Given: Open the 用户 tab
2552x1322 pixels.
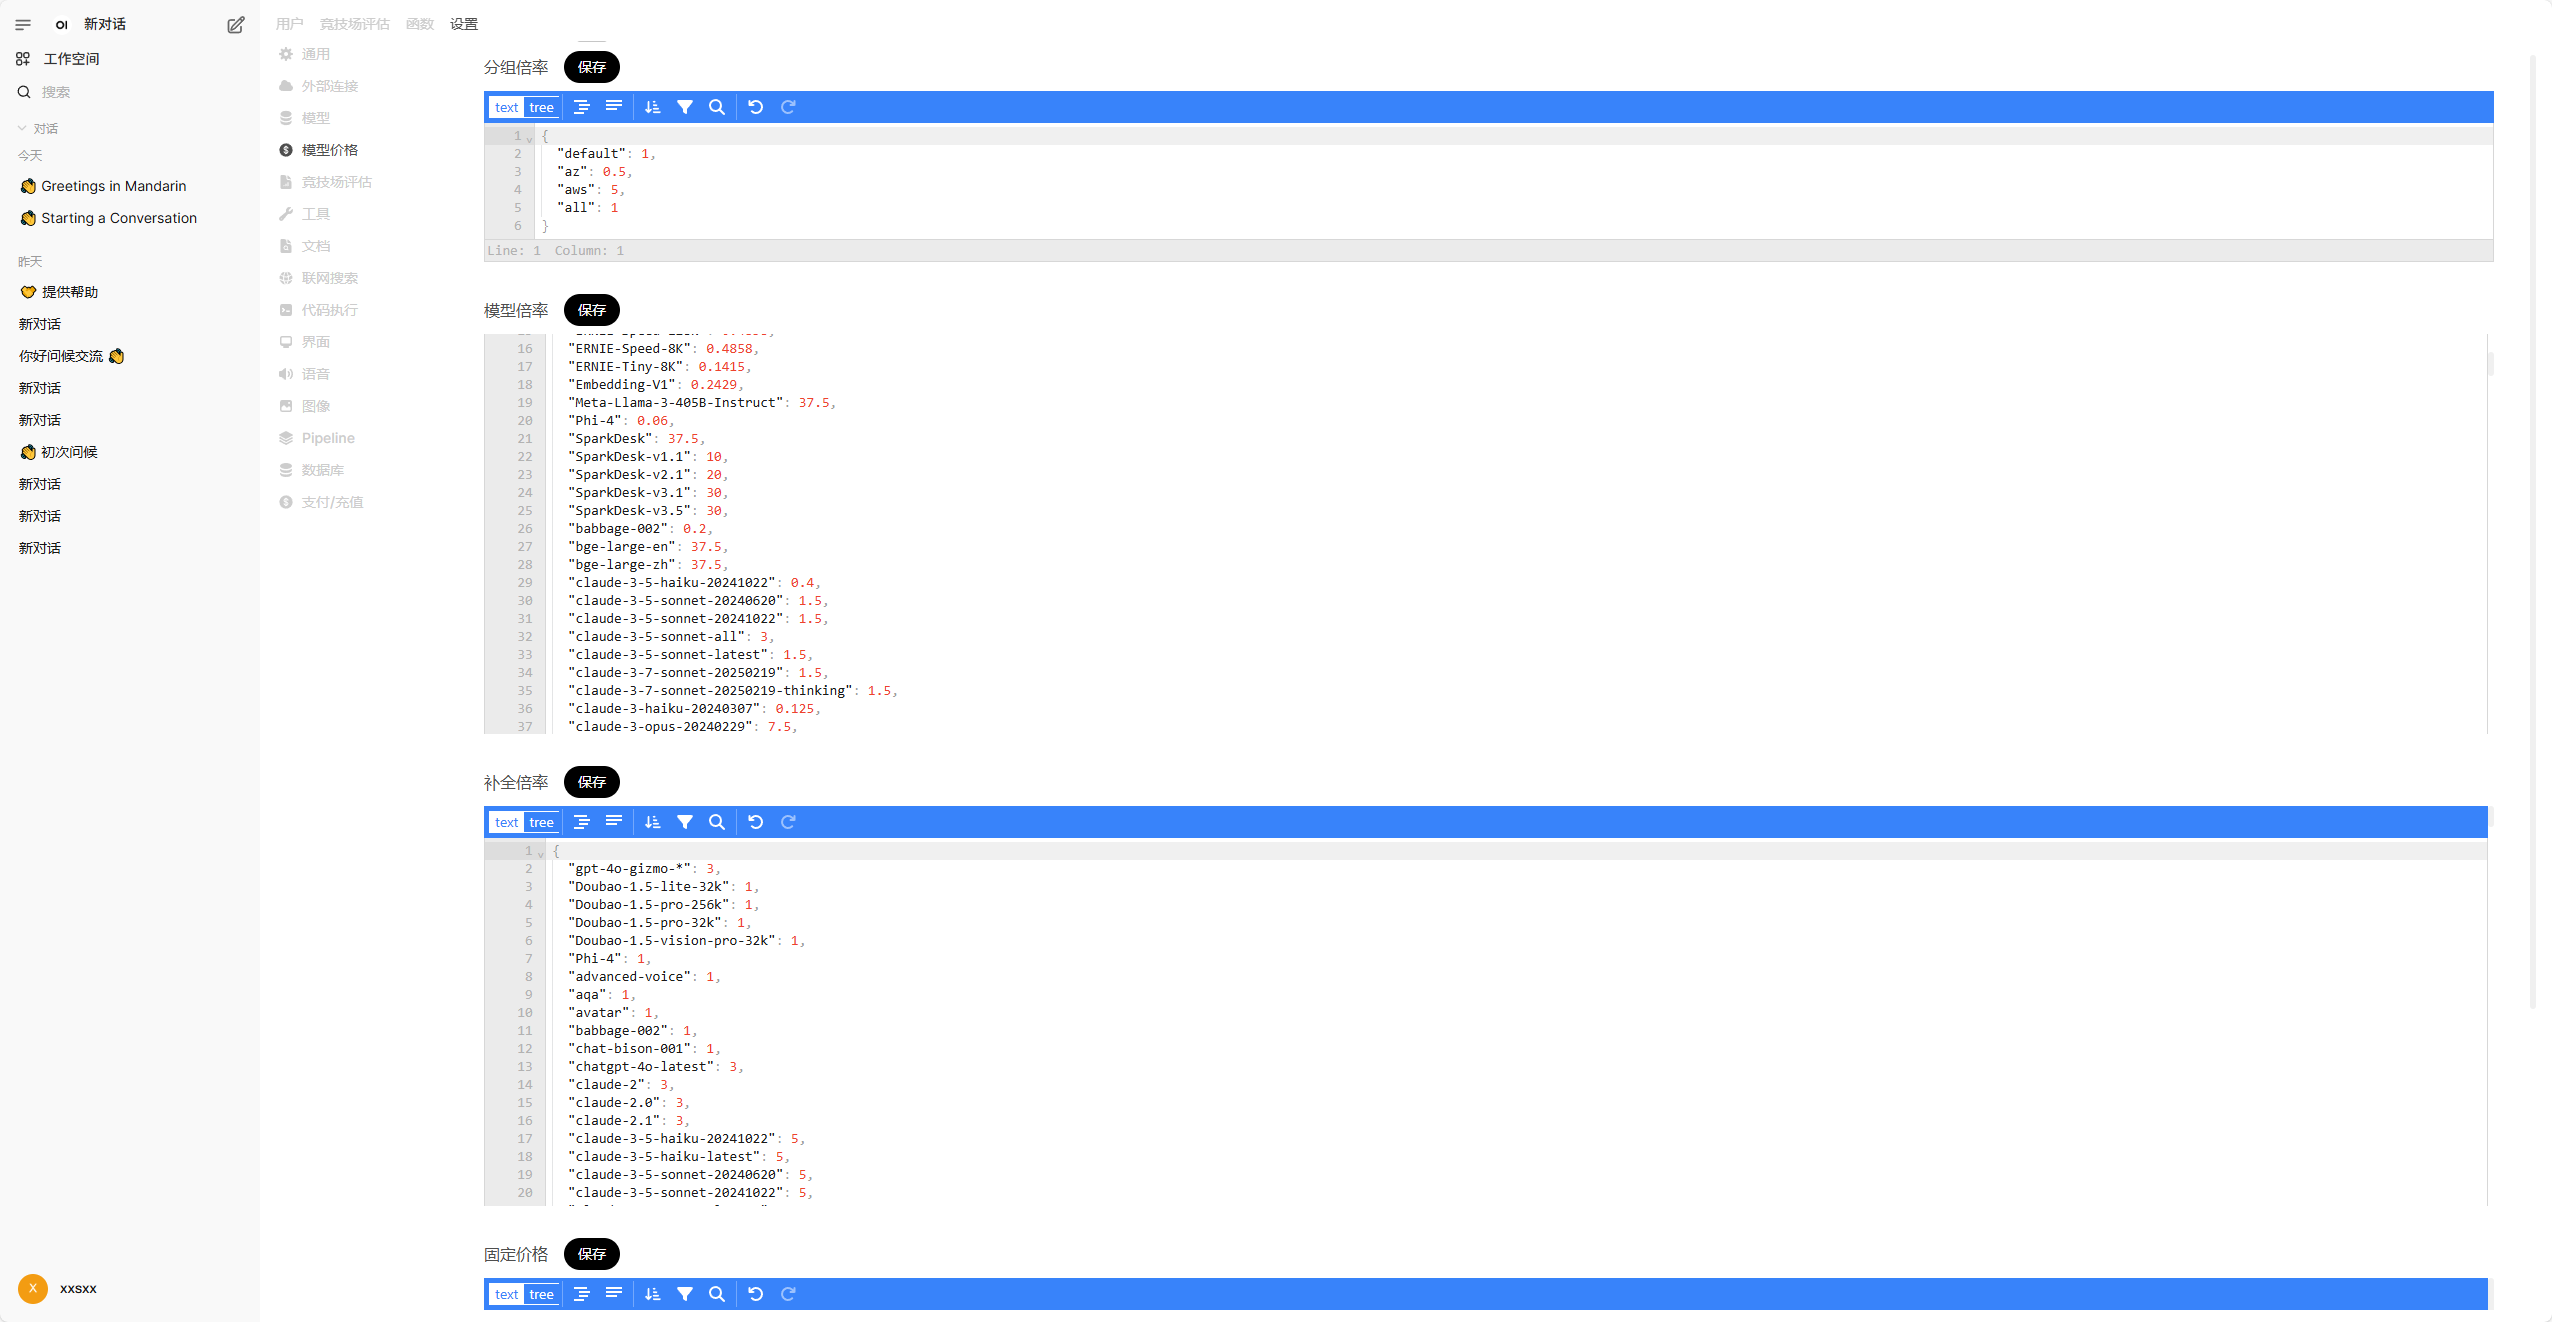Looking at the screenshot, I should (290, 24).
